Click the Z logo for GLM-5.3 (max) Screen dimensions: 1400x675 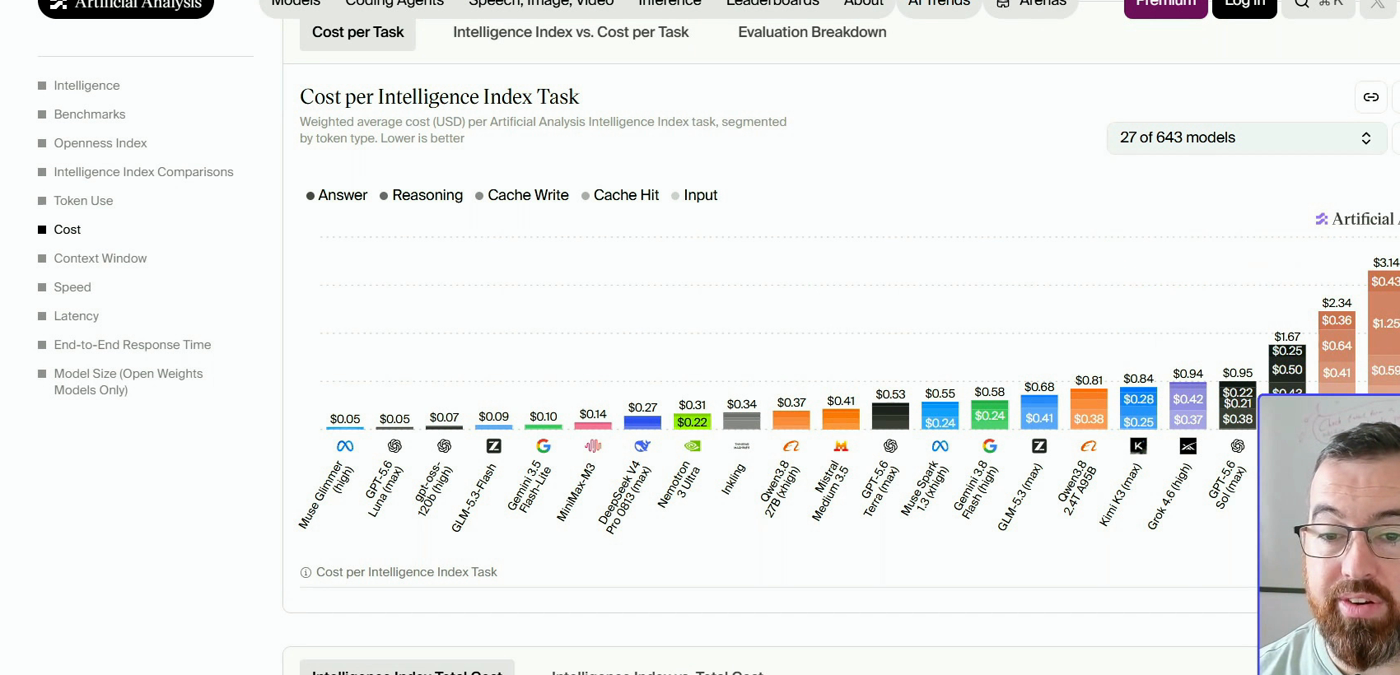[x=1039, y=446]
